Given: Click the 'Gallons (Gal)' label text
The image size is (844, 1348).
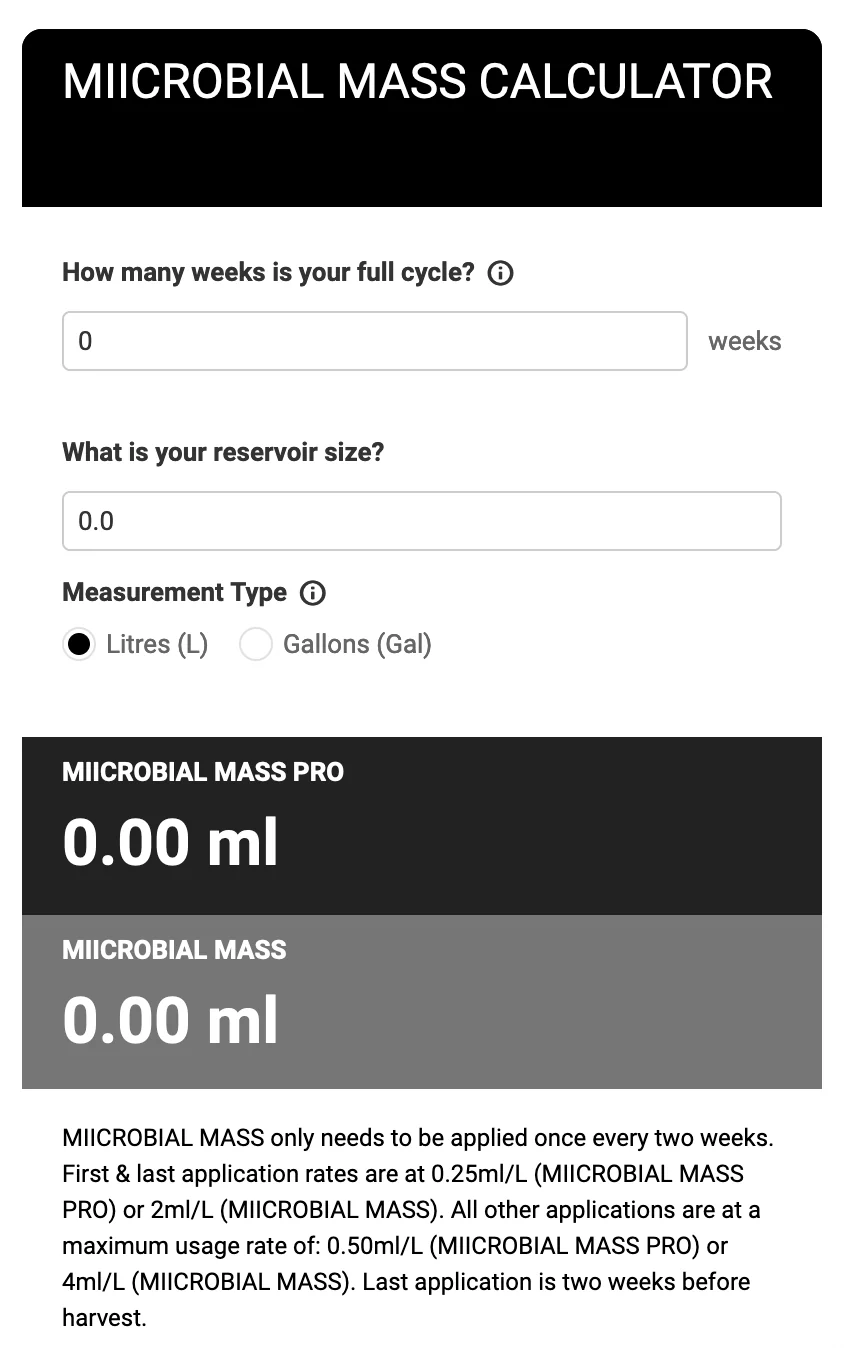Looking at the screenshot, I should [357, 644].
